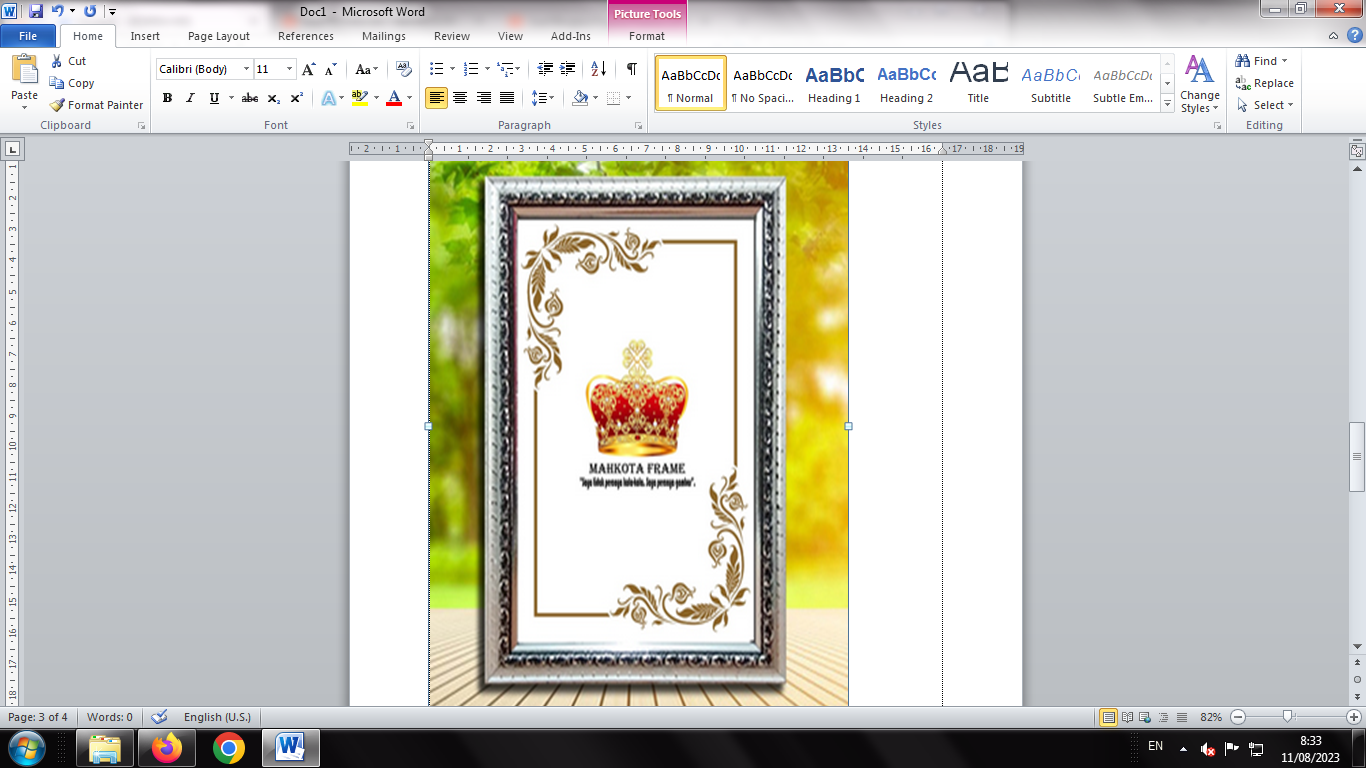Click the Change Styles button
Image resolution: width=1366 pixels, height=768 pixels.
pos(1200,85)
